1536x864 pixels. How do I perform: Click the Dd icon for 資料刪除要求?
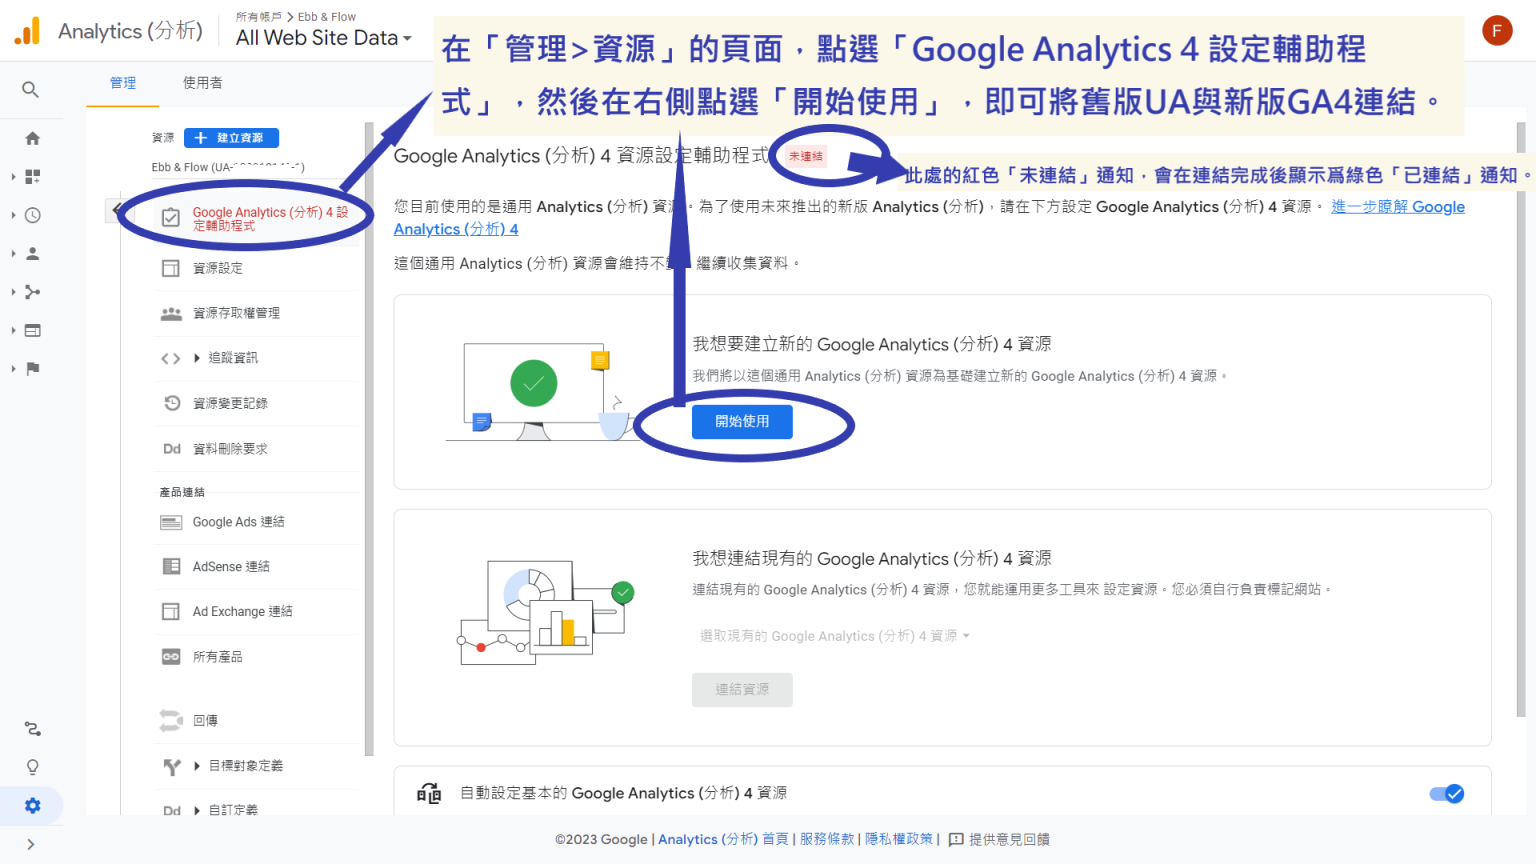[172, 449]
